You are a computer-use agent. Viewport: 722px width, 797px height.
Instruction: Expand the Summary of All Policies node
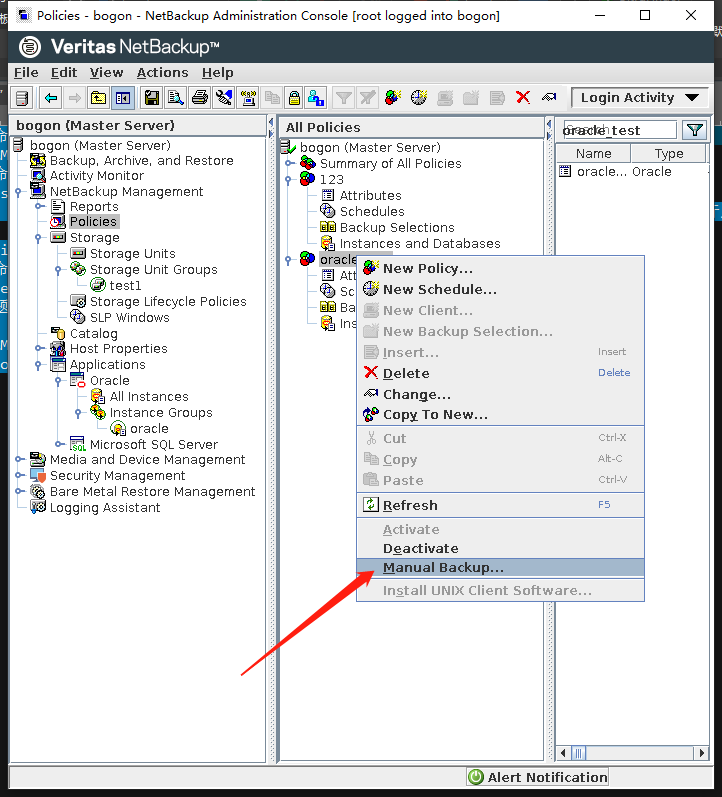point(288,164)
